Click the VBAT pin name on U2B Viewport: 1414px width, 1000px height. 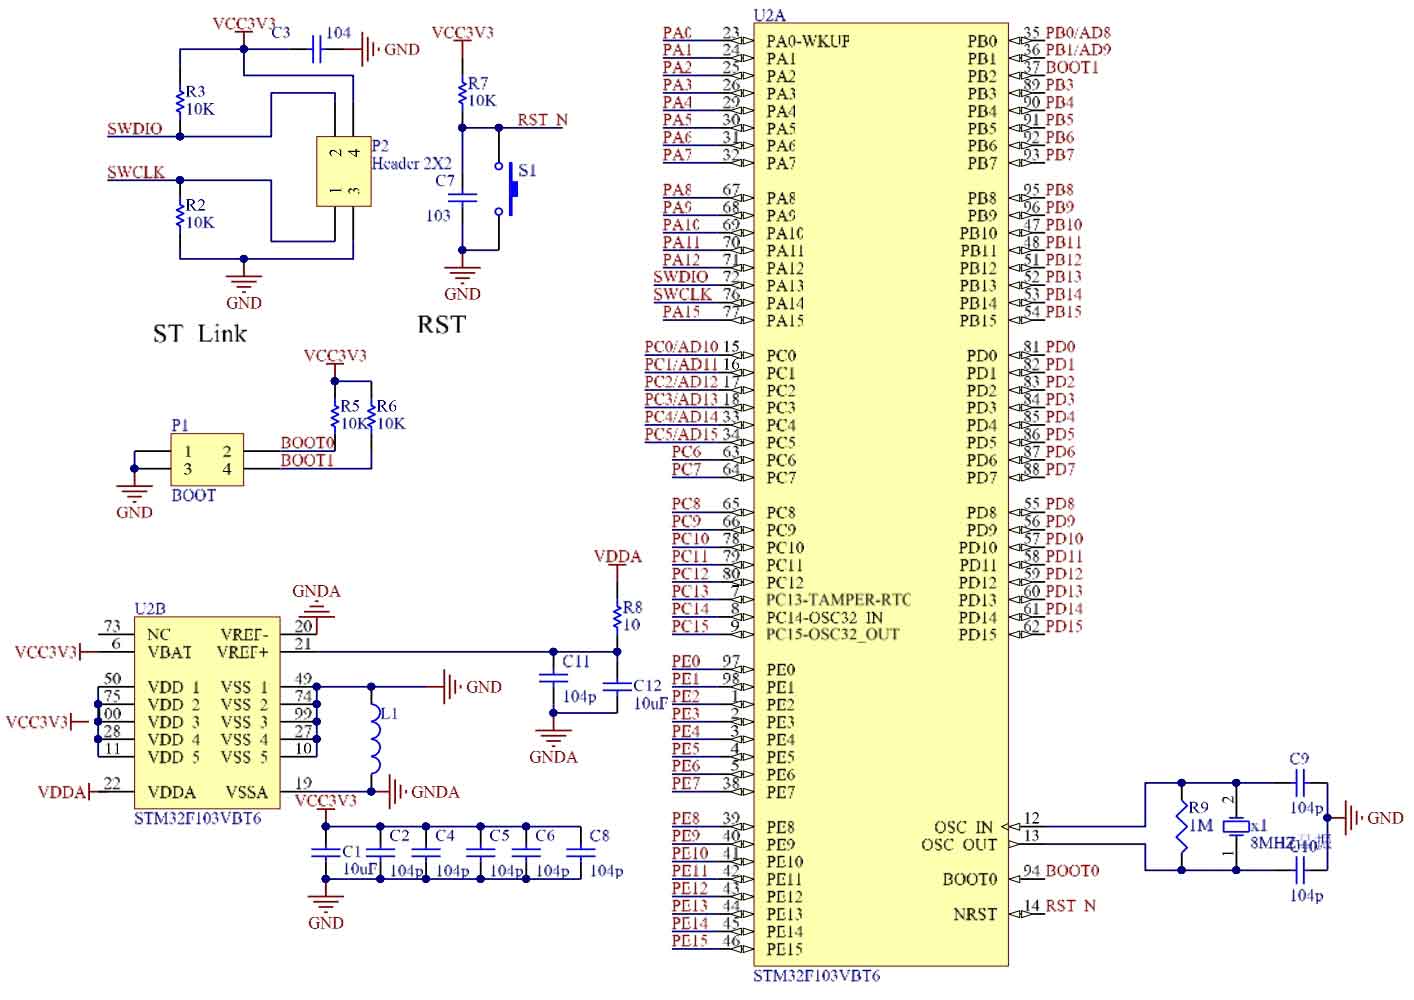point(172,652)
